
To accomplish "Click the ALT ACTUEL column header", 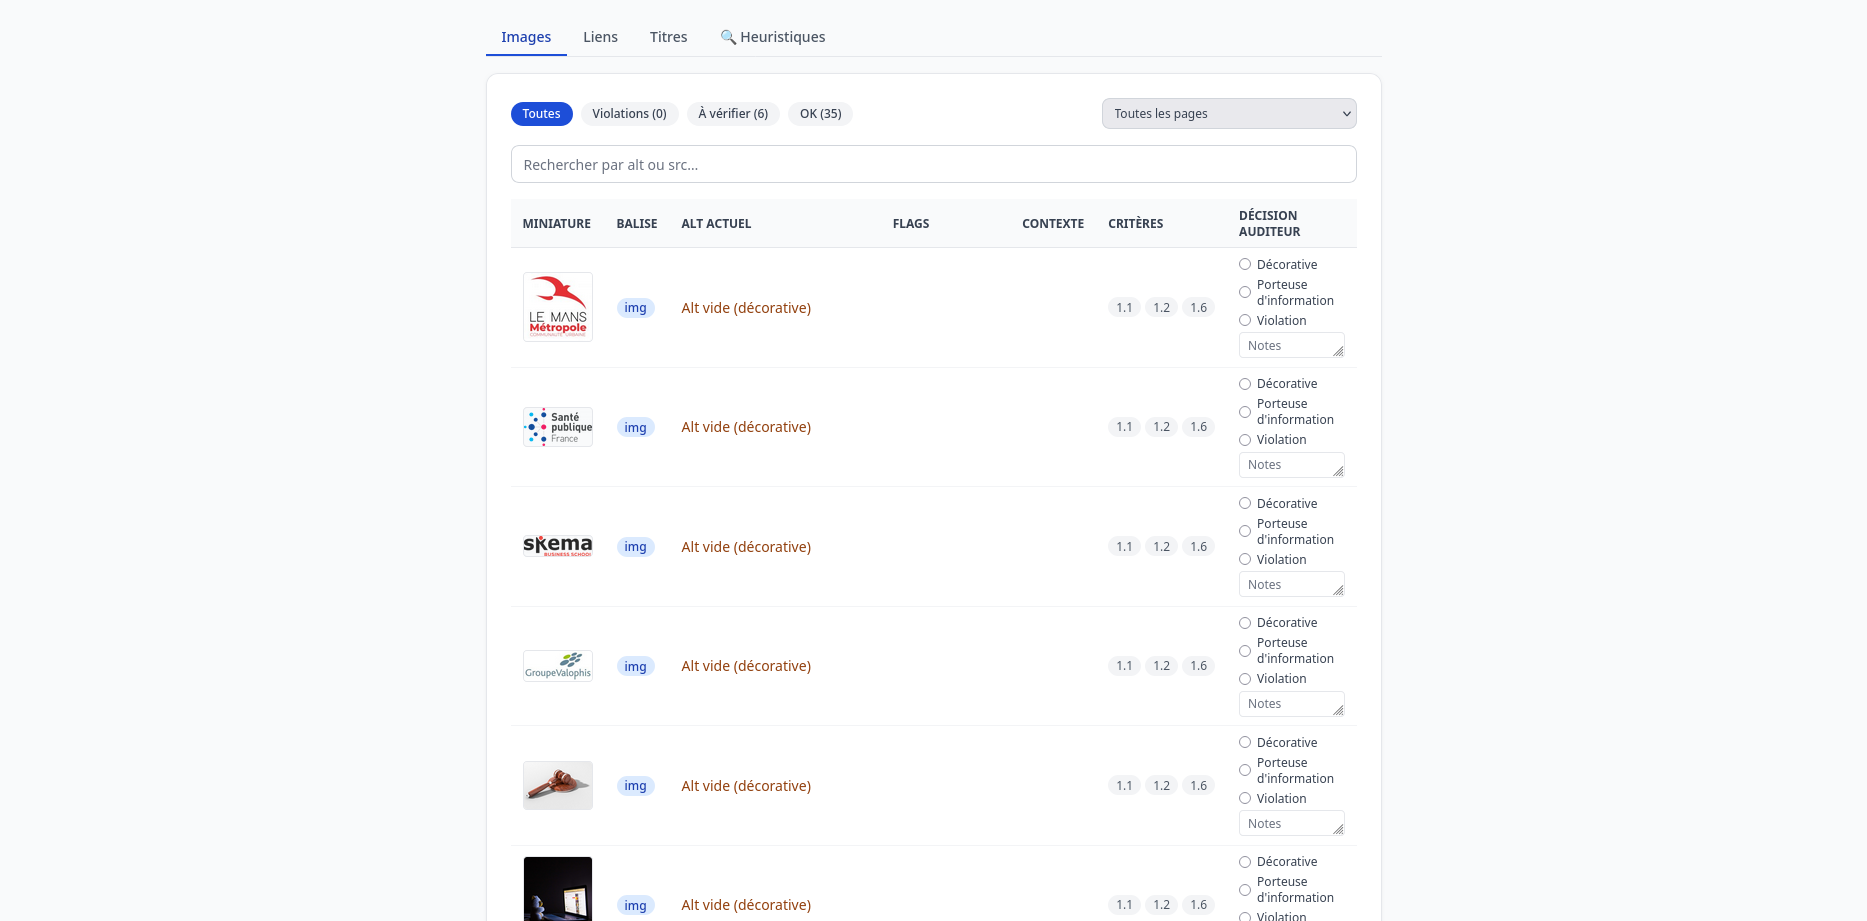I will pos(716,224).
